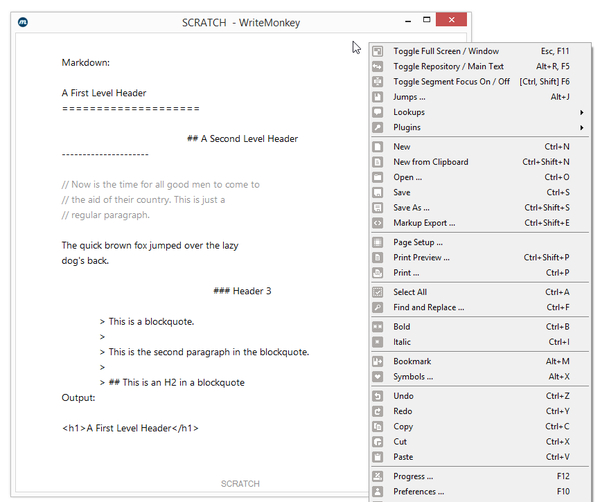600x502 pixels.
Task: Click the Ctrl+O shortcut label
Action: (x=557, y=178)
